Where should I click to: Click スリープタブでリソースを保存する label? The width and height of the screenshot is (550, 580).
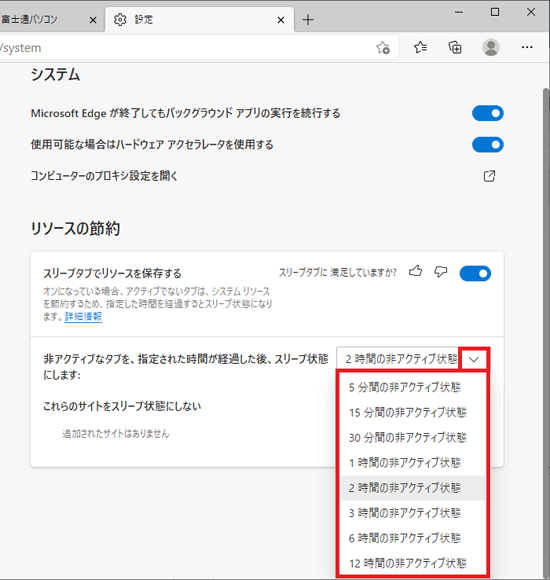(112, 273)
